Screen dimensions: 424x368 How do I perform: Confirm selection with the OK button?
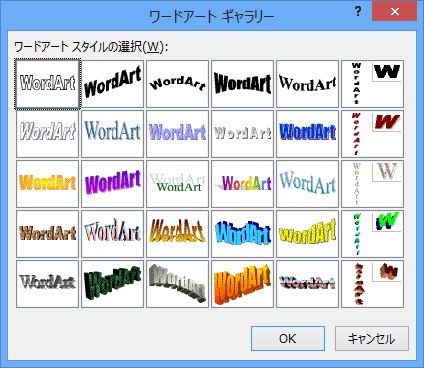[x=288, y=339]
